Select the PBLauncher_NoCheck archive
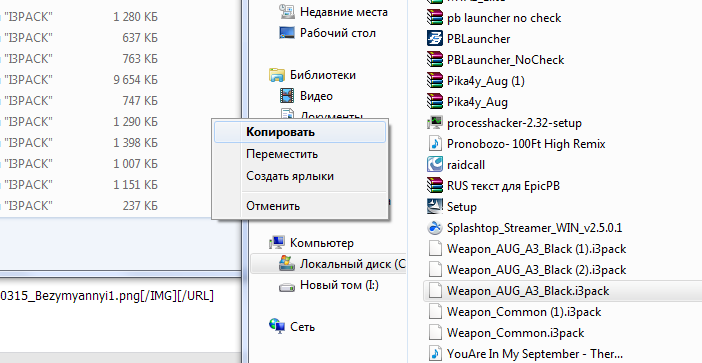 [x=505, y=60]
